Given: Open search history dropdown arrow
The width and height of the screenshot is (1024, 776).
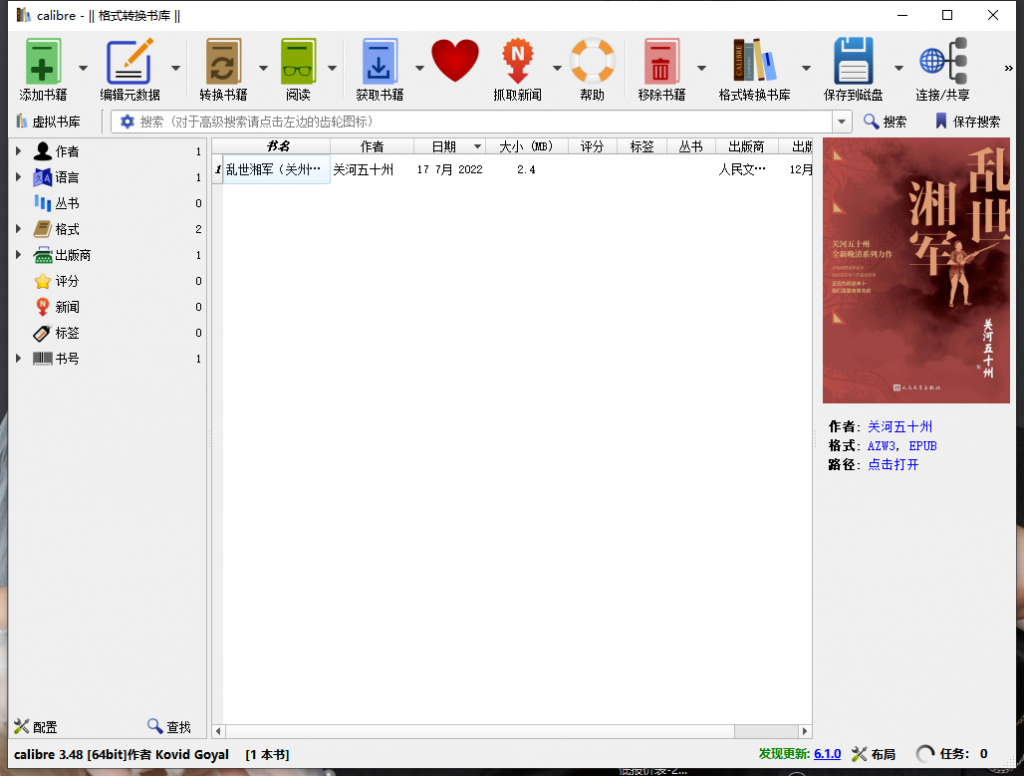Looking at the screenshot, I should [842, 121].
